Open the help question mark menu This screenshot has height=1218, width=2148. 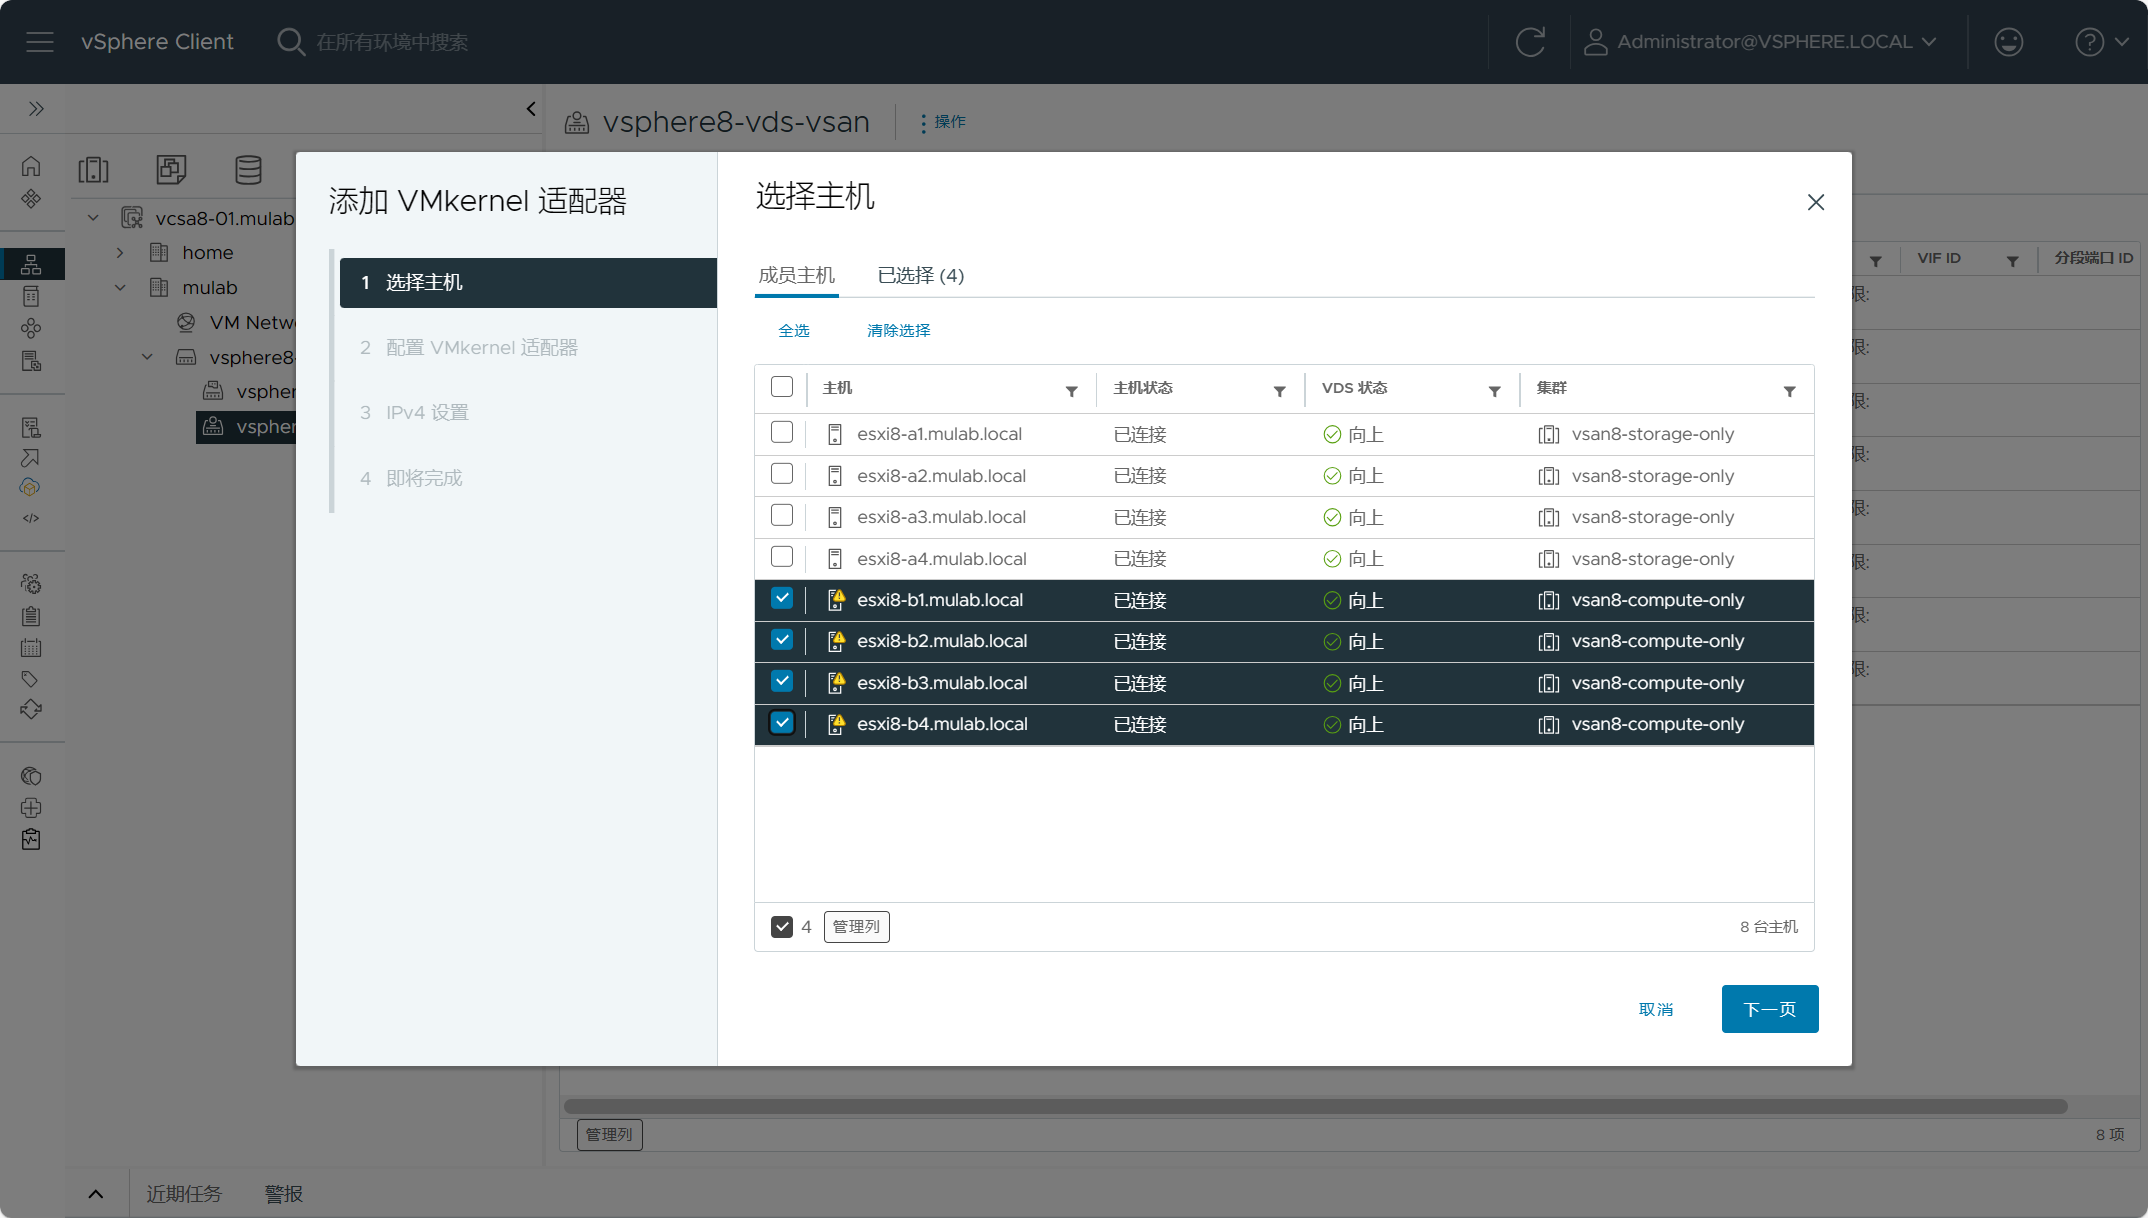click(2101, 42)
